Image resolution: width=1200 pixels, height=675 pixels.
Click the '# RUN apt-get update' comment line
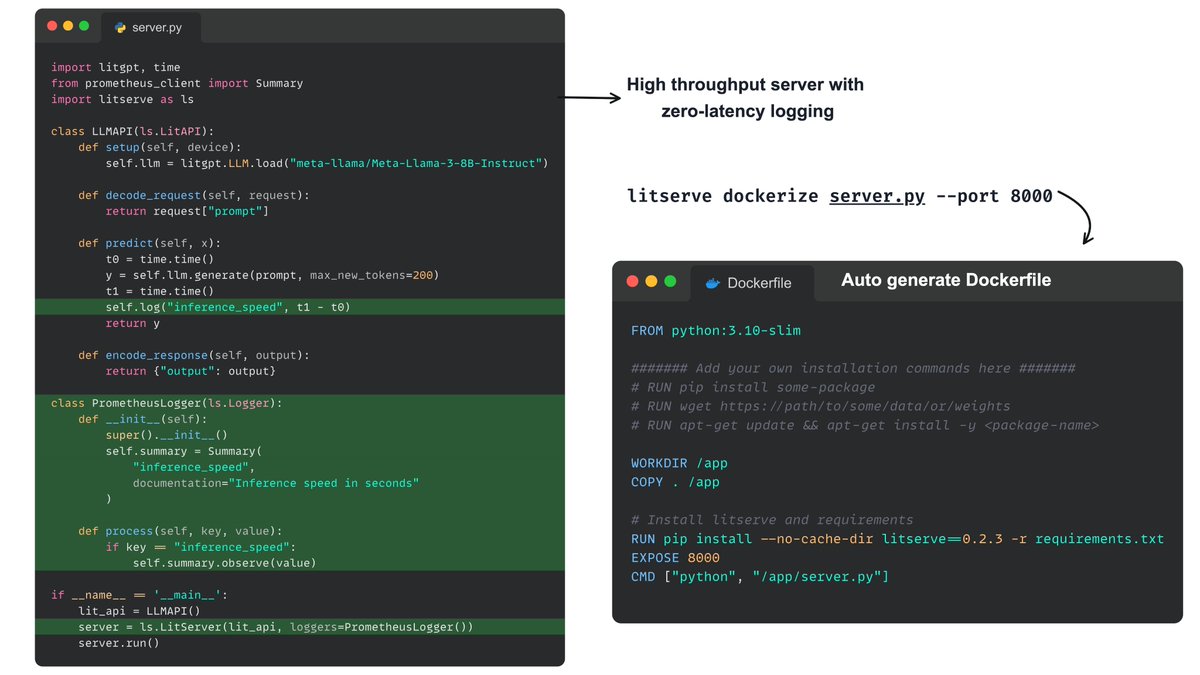(x=865, y=425)
